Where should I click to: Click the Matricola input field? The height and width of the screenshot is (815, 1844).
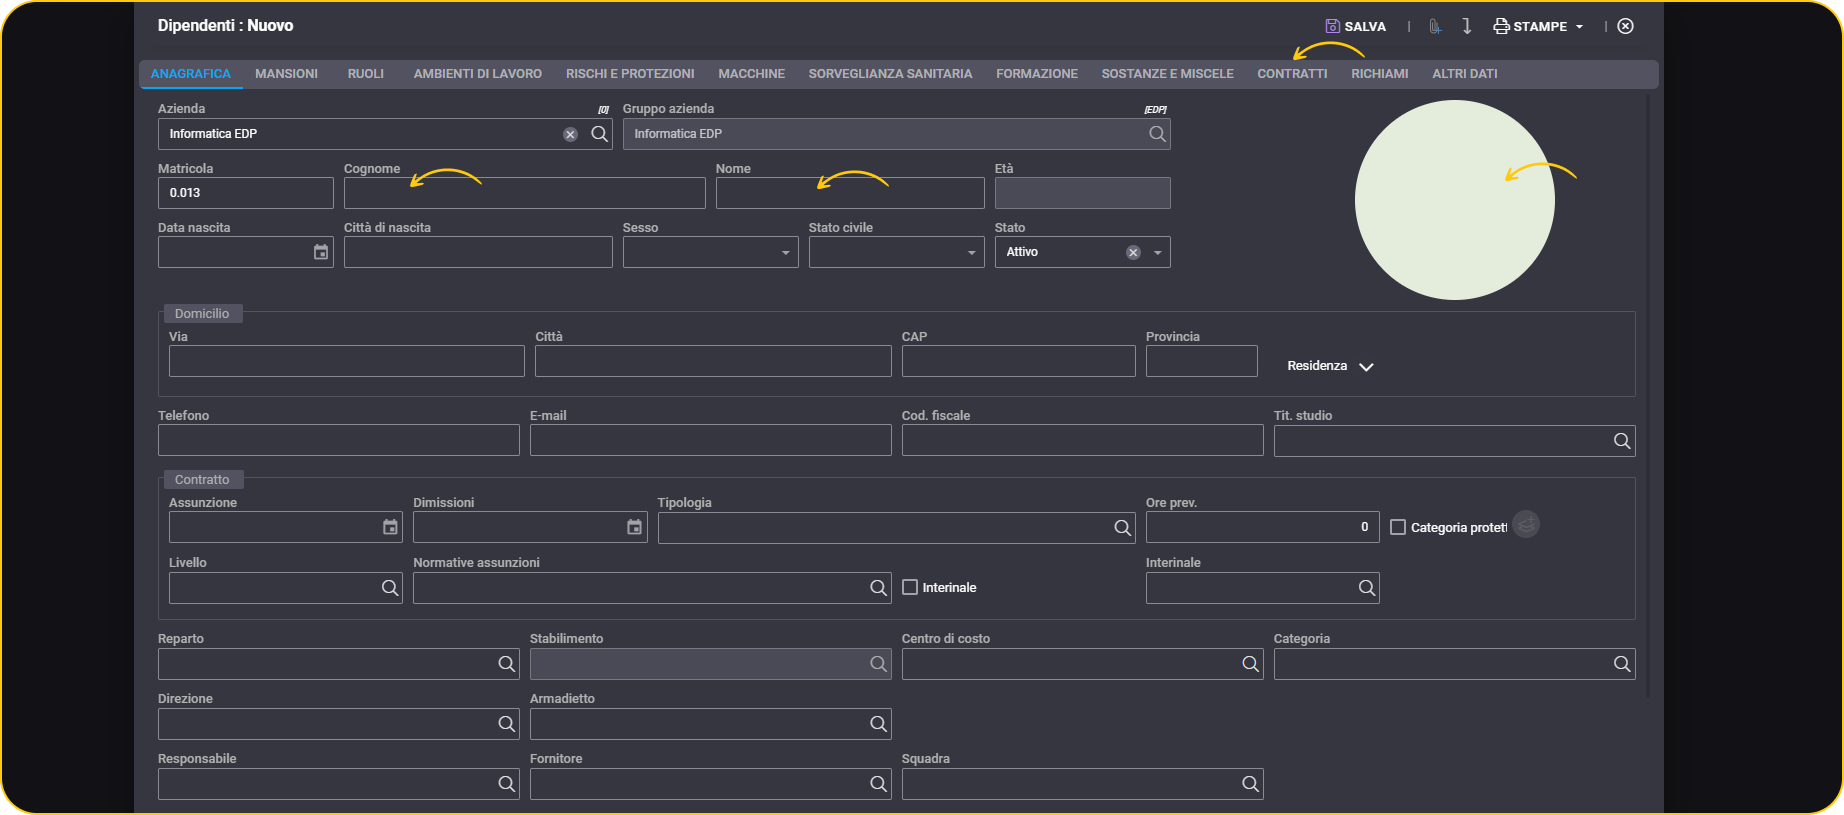coord(246,193)
